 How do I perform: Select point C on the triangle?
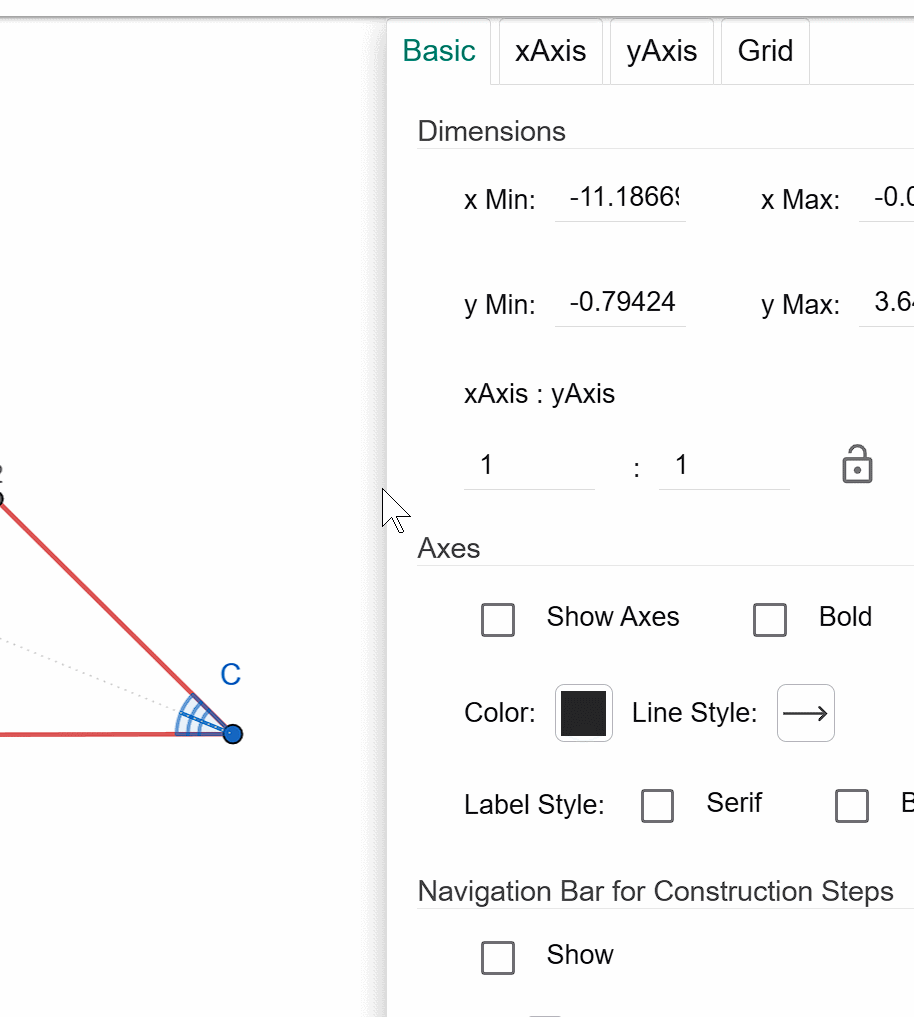232,734
